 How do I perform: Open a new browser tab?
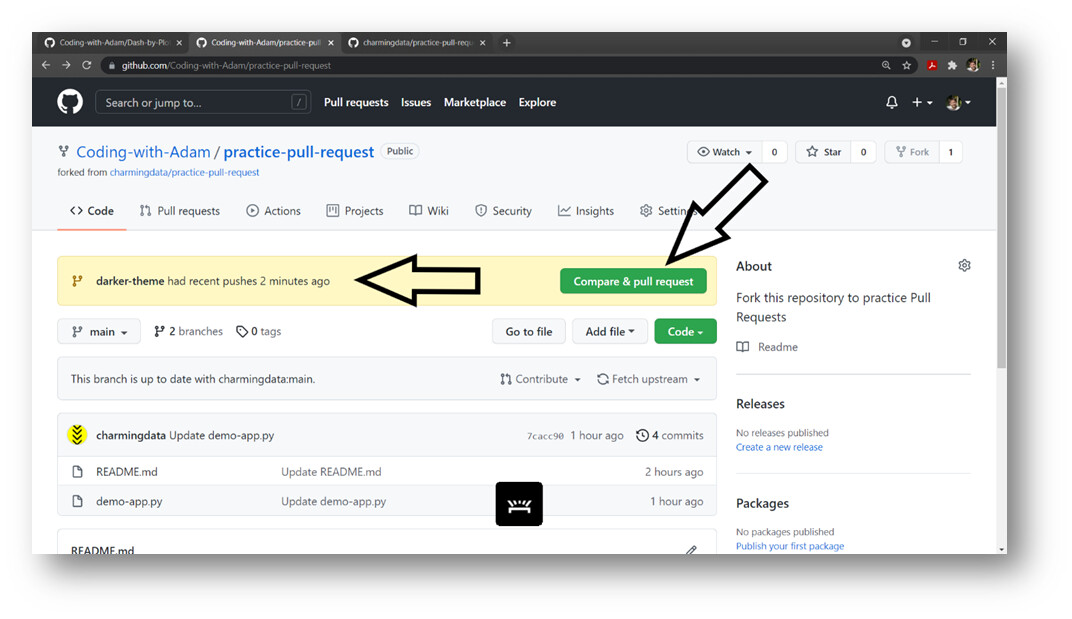pos(507,42)
